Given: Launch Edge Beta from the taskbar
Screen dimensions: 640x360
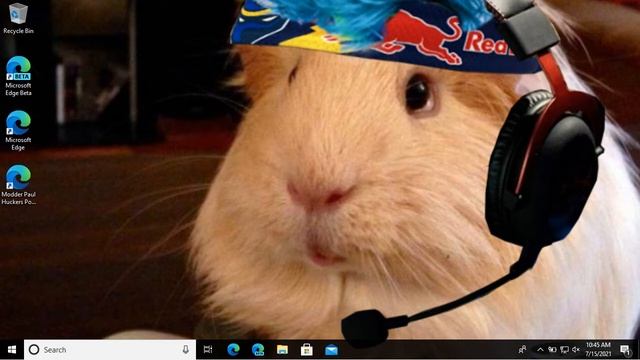Looking at the screenshot, I should point(258,349).
